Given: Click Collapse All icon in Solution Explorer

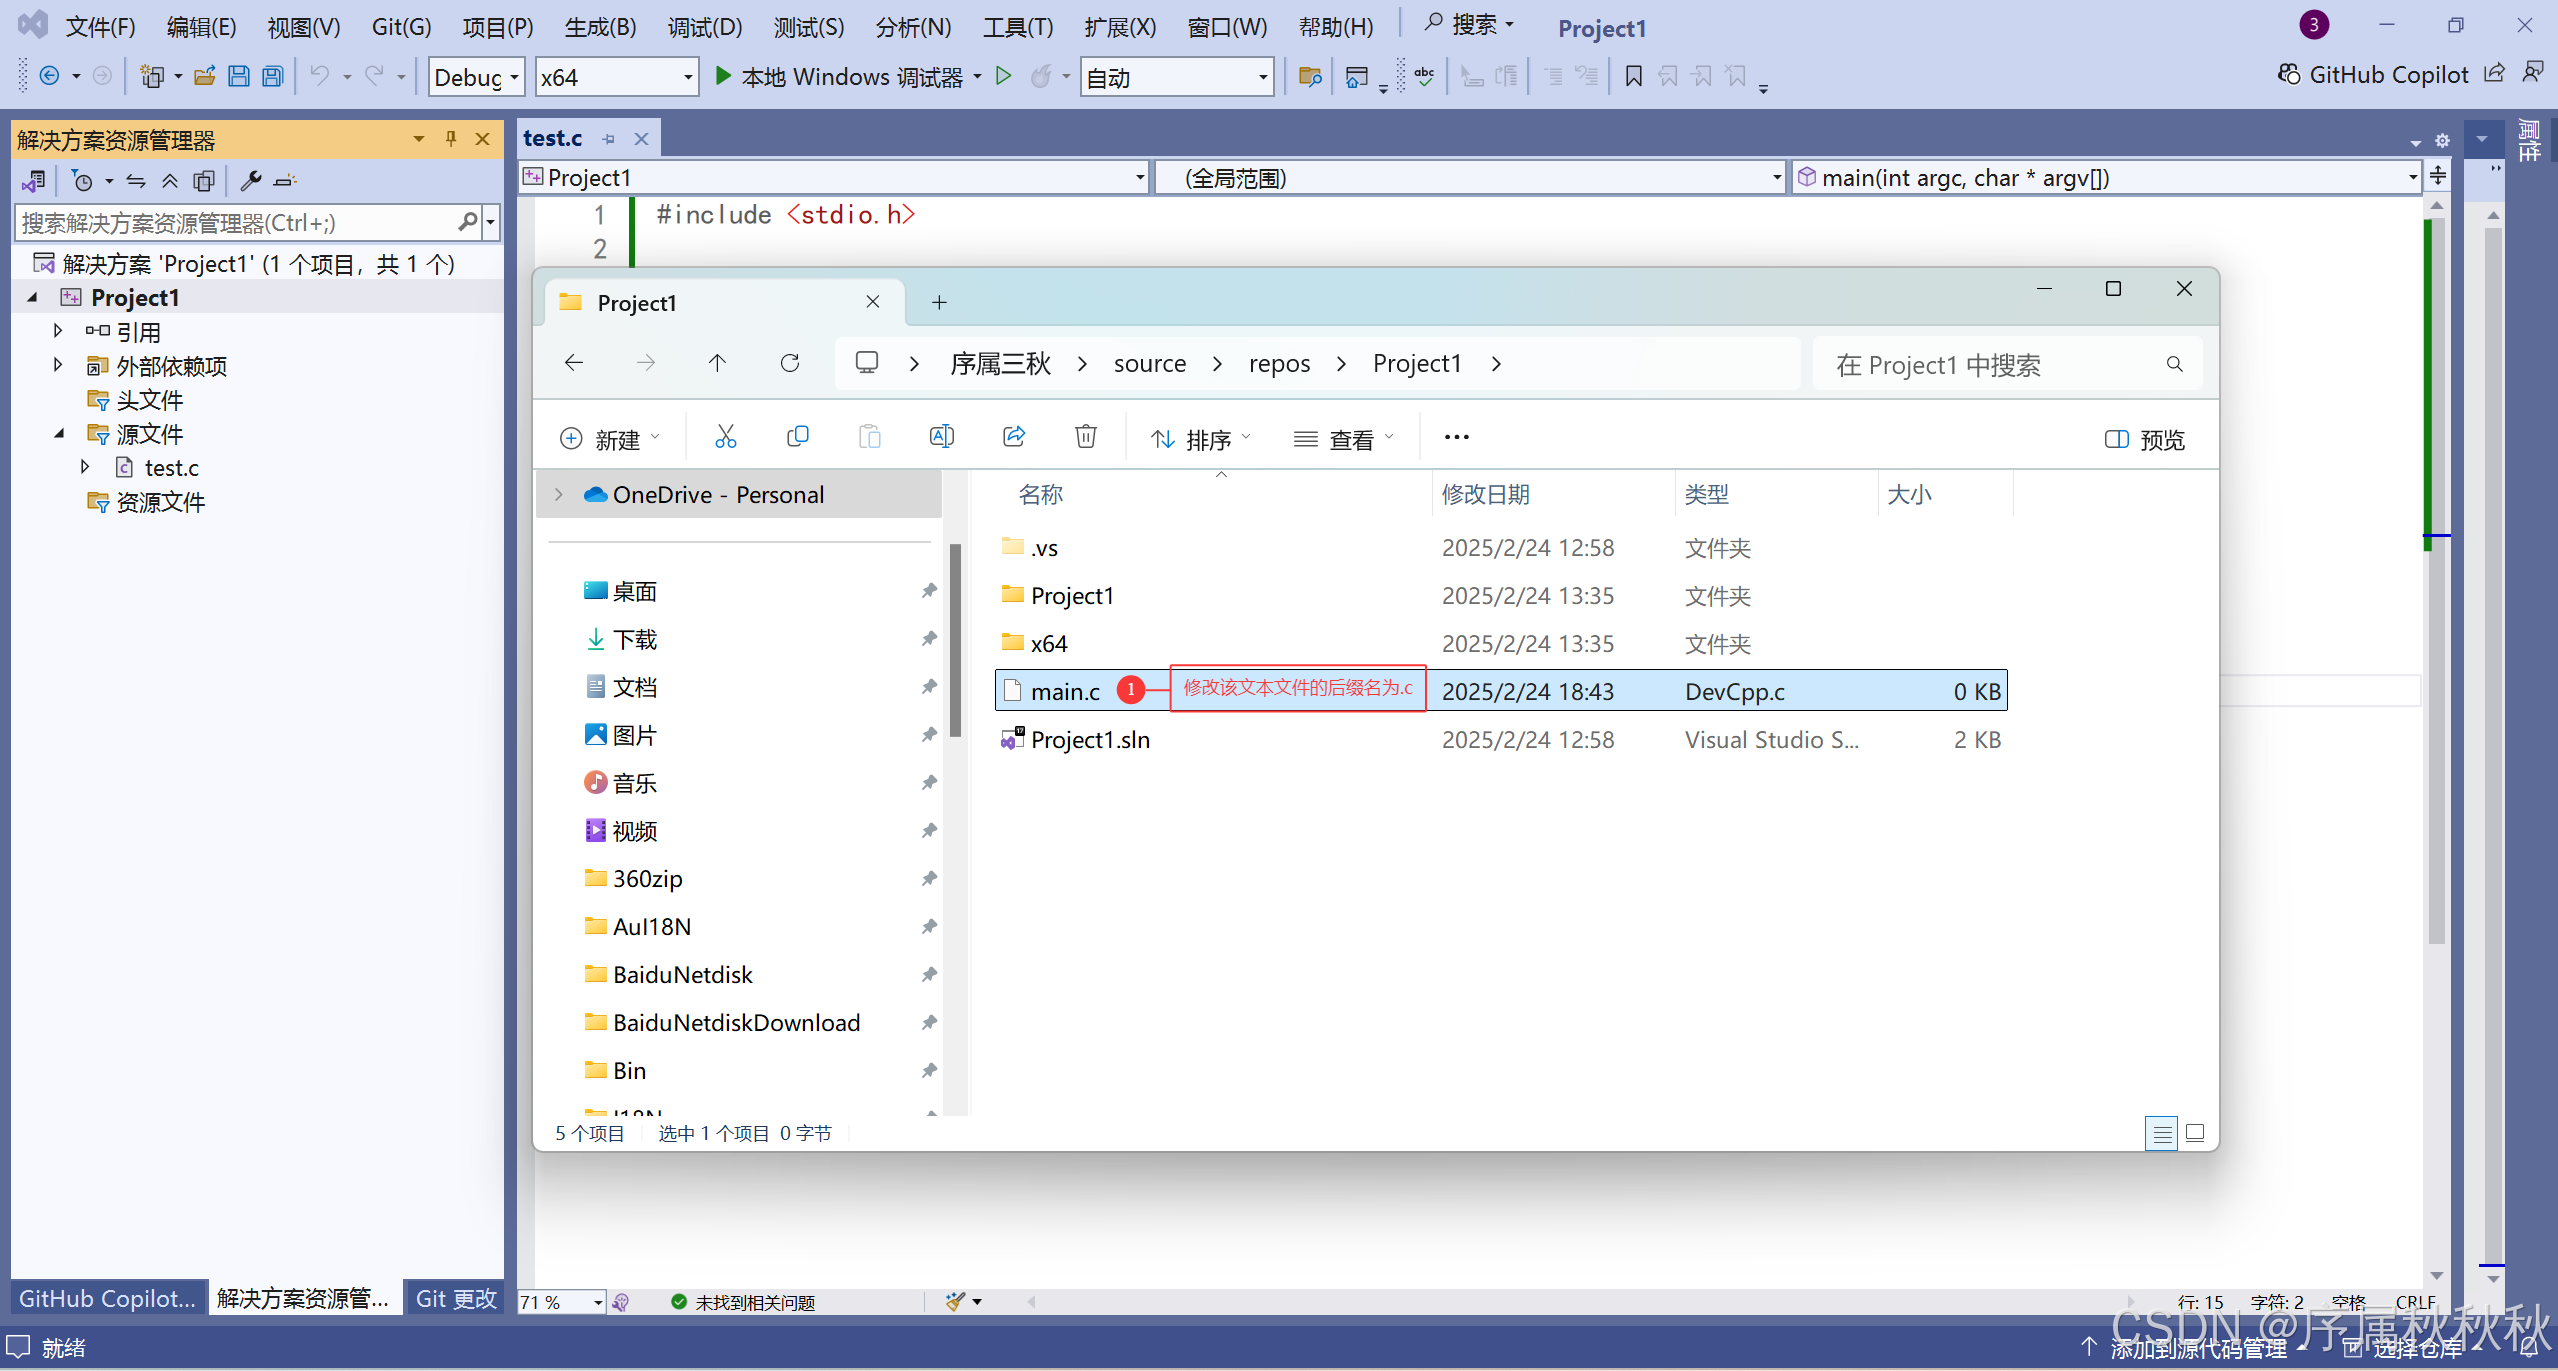Looking at the screenshot, I should [170, 181].
